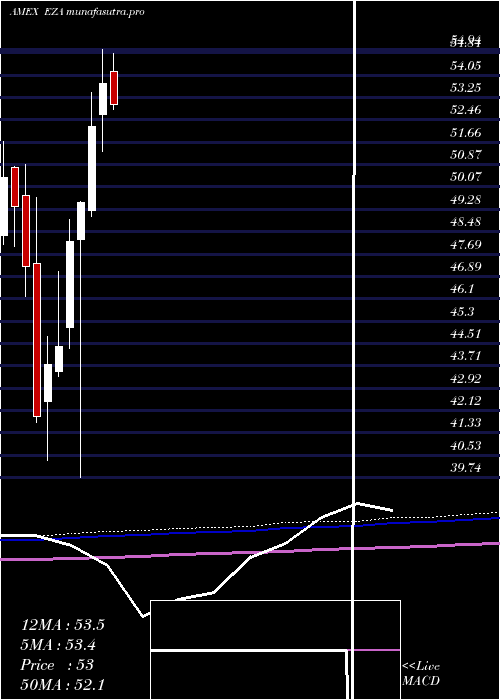This screenshot has height=700, width=500.
Task: Click the 12MA : 53.5 readout
Action: tap(63, 625)
